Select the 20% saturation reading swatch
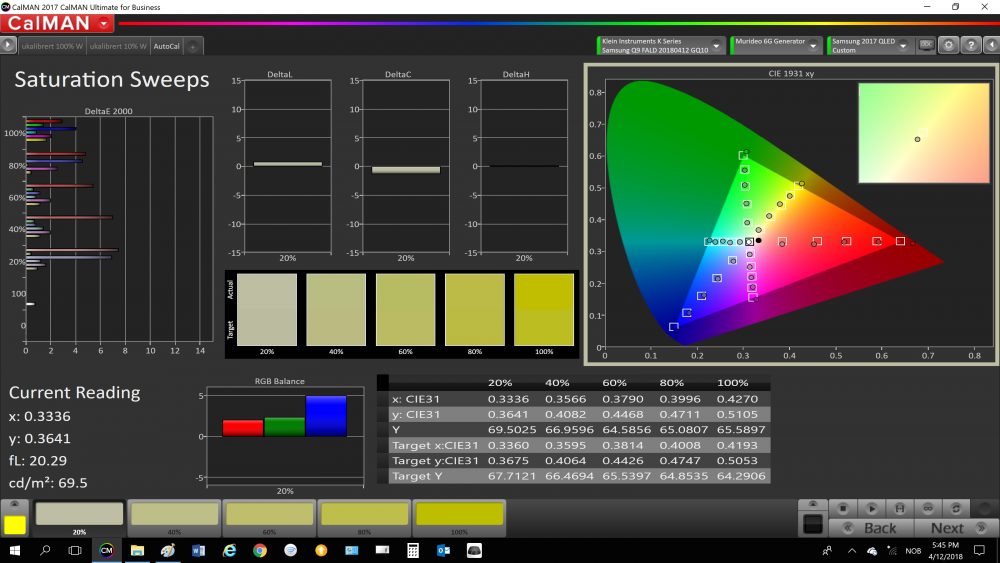Viewport: 1000px width, 563px height. 79,516
